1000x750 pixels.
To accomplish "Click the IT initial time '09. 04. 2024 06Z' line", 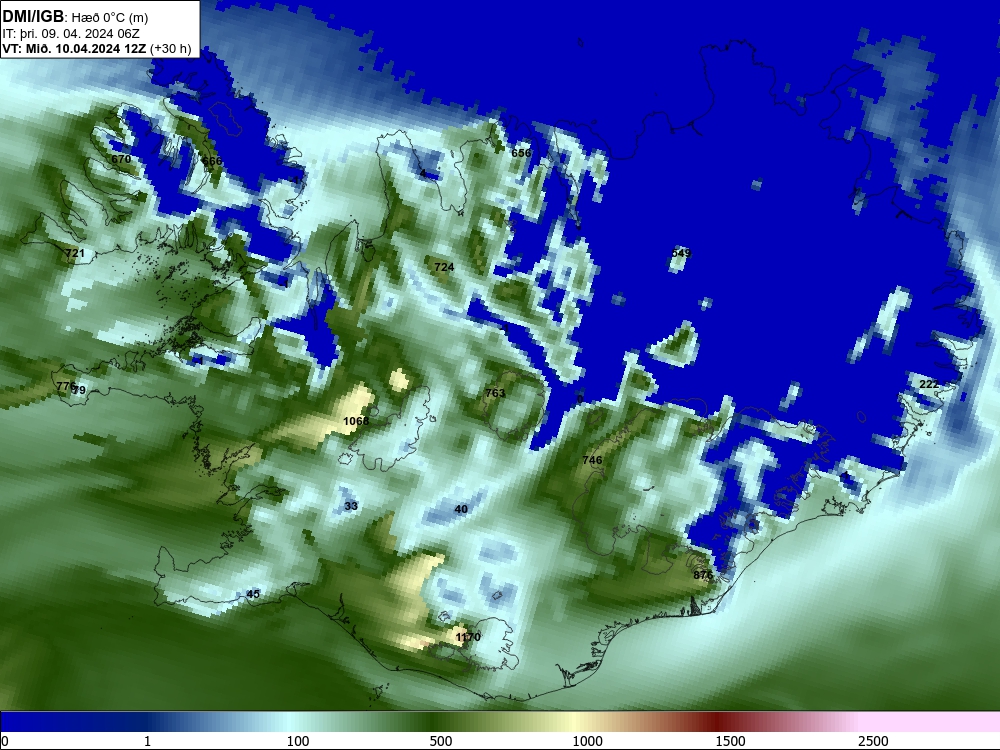I will 71,34.
